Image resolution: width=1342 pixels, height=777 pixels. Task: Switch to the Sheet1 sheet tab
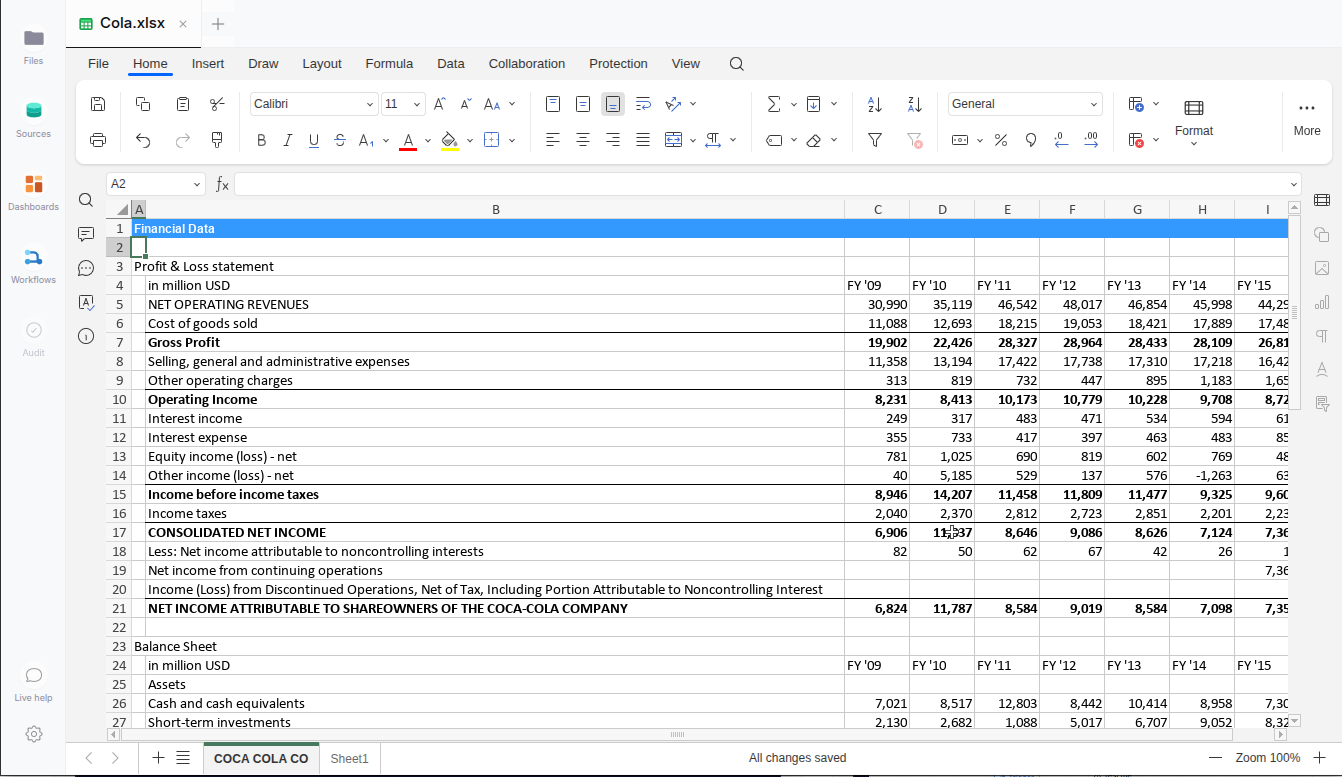(x=350, y=759)
